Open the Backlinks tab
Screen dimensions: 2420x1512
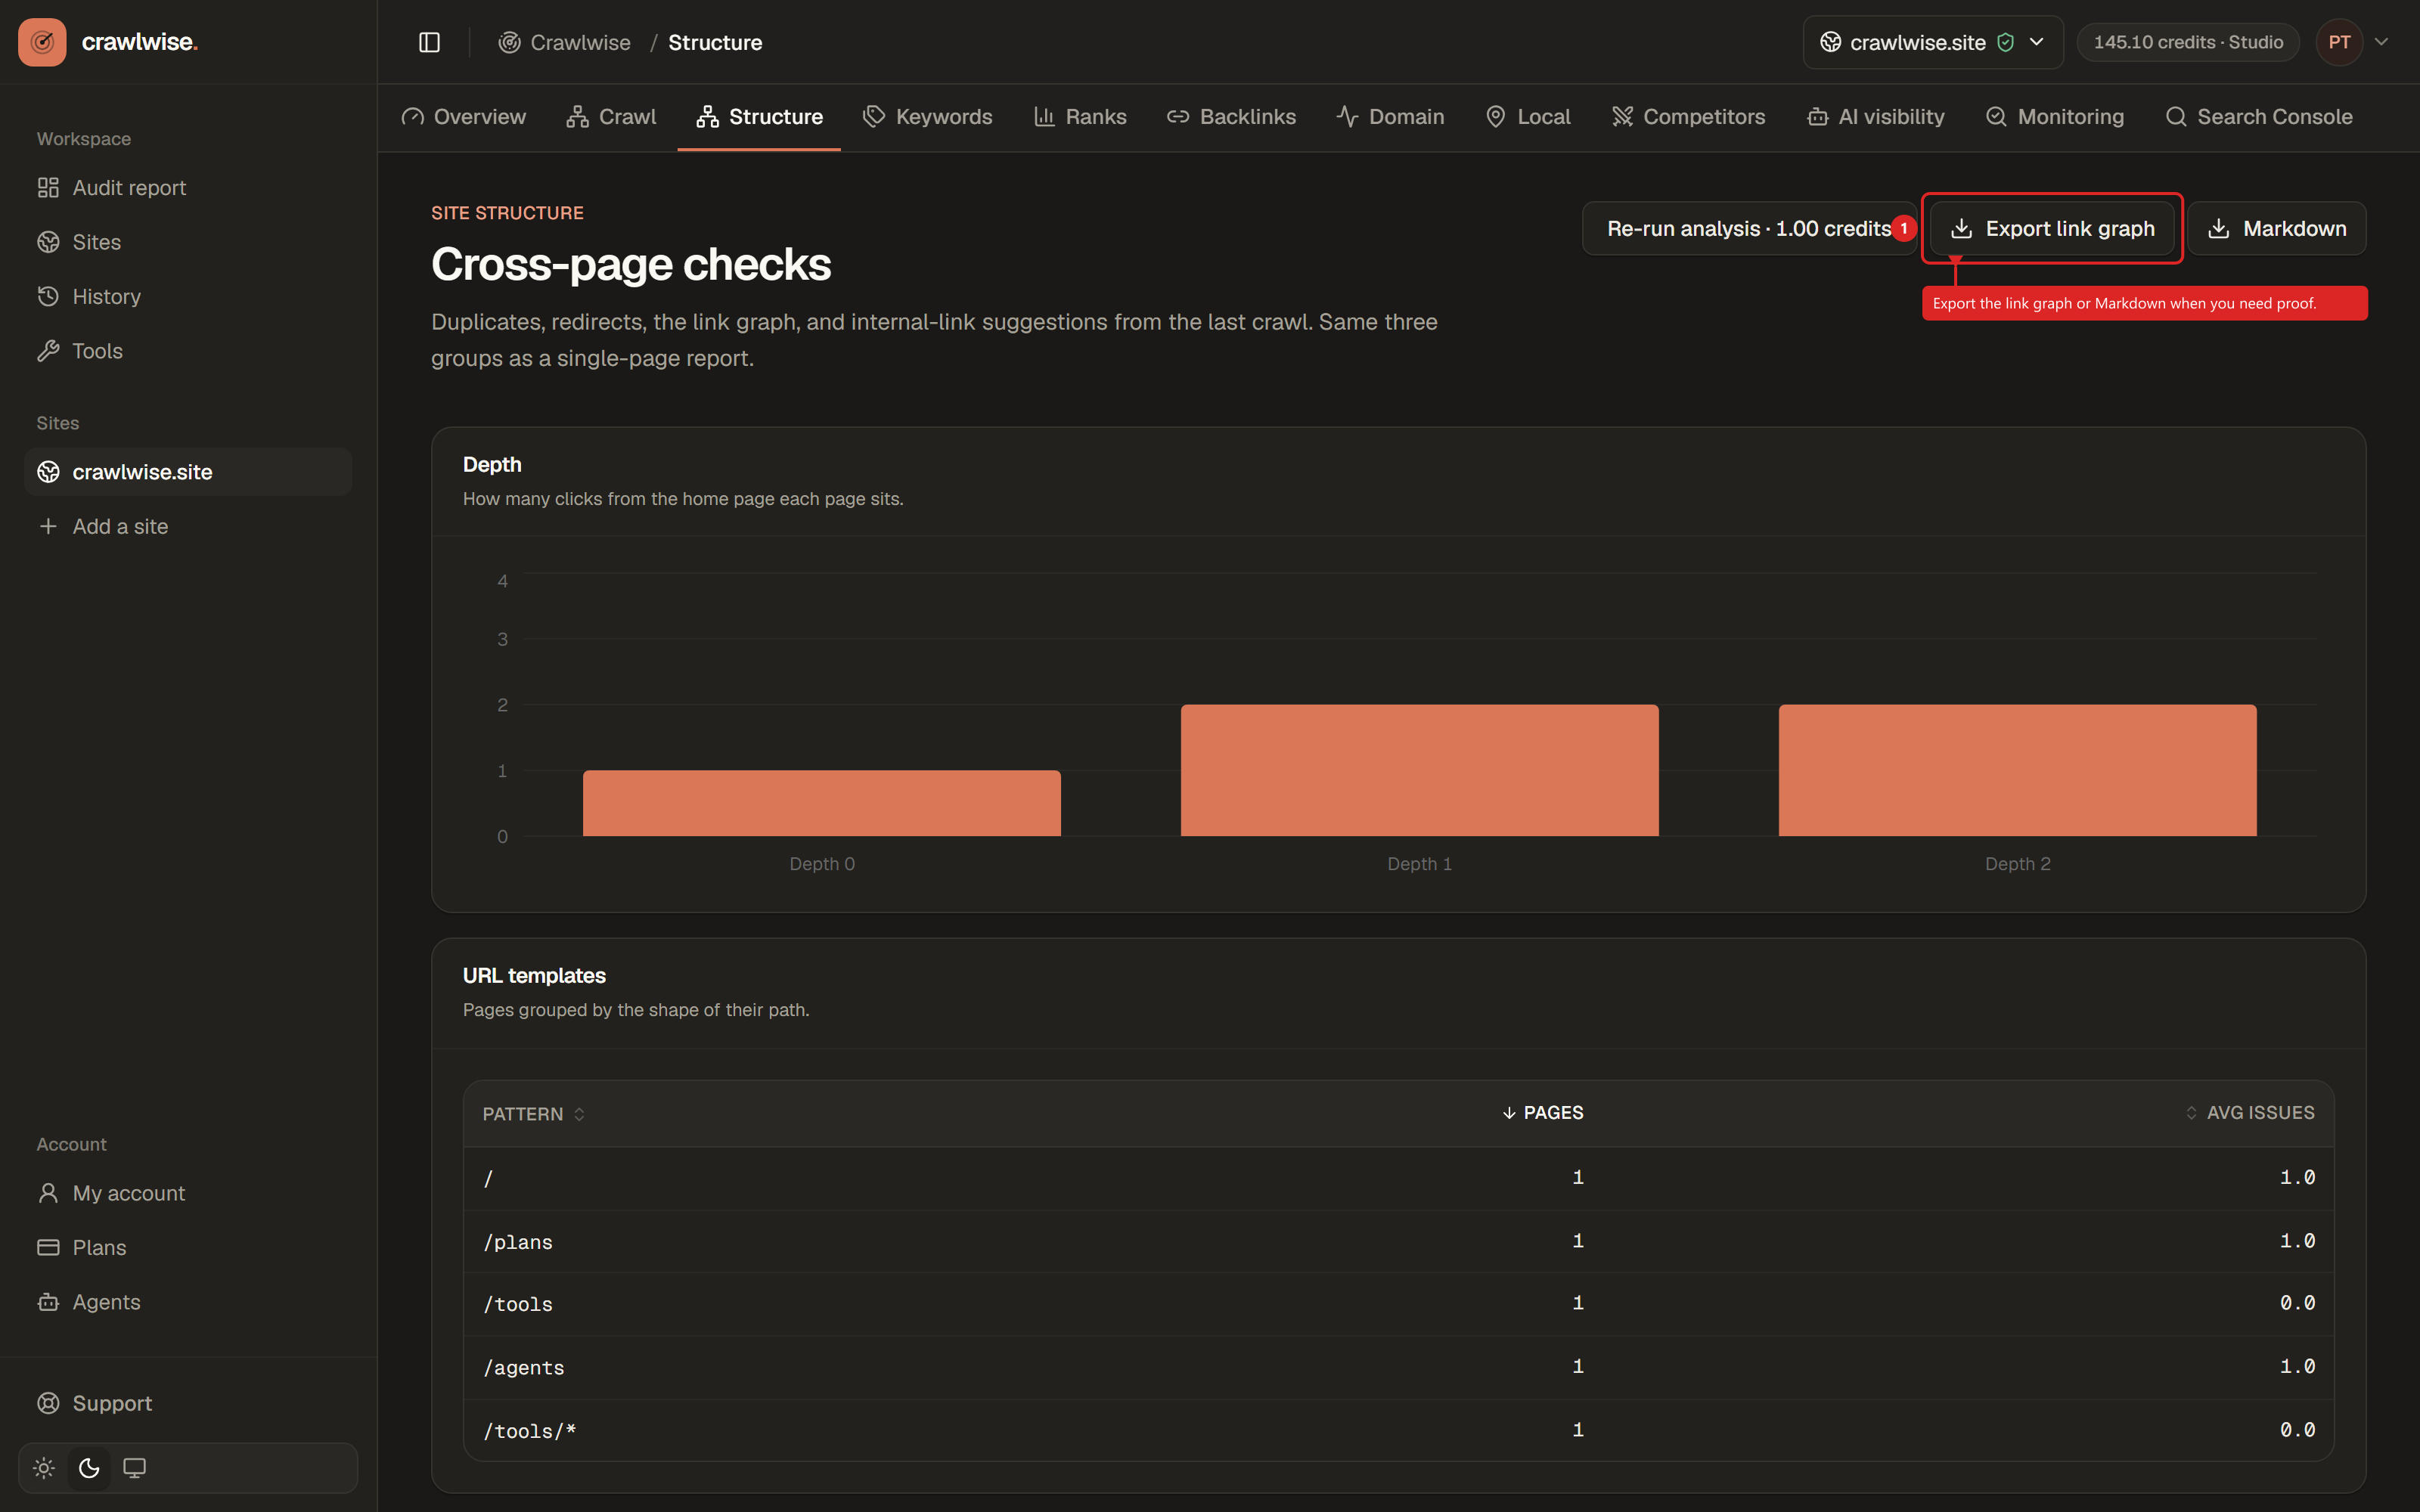coord(1231,117)
